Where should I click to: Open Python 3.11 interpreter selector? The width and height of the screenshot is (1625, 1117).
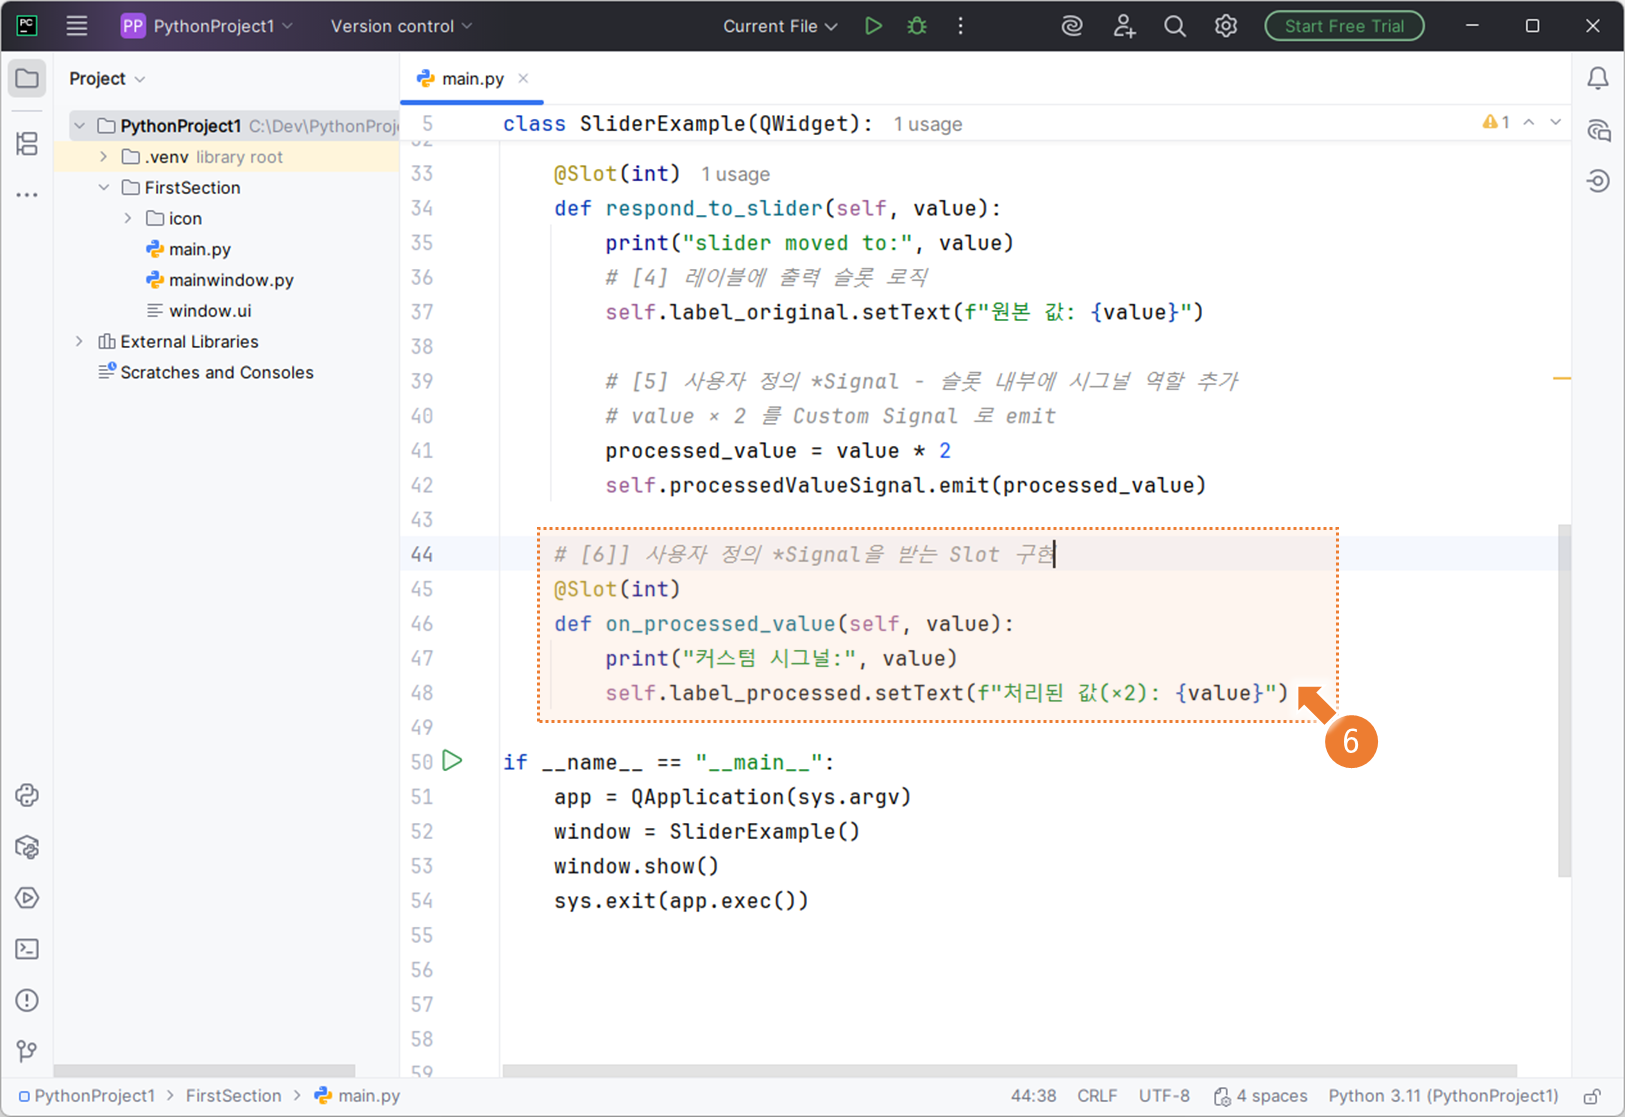(1443, 1096)
